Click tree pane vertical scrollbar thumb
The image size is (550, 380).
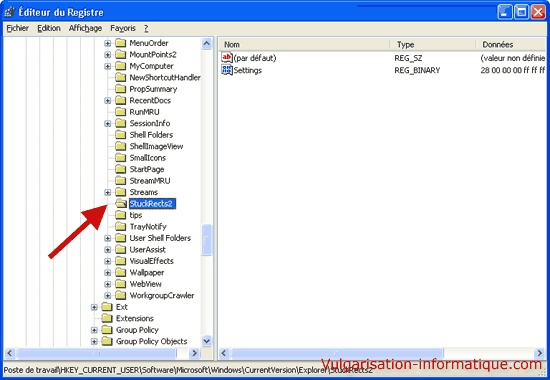pos(207,239)
